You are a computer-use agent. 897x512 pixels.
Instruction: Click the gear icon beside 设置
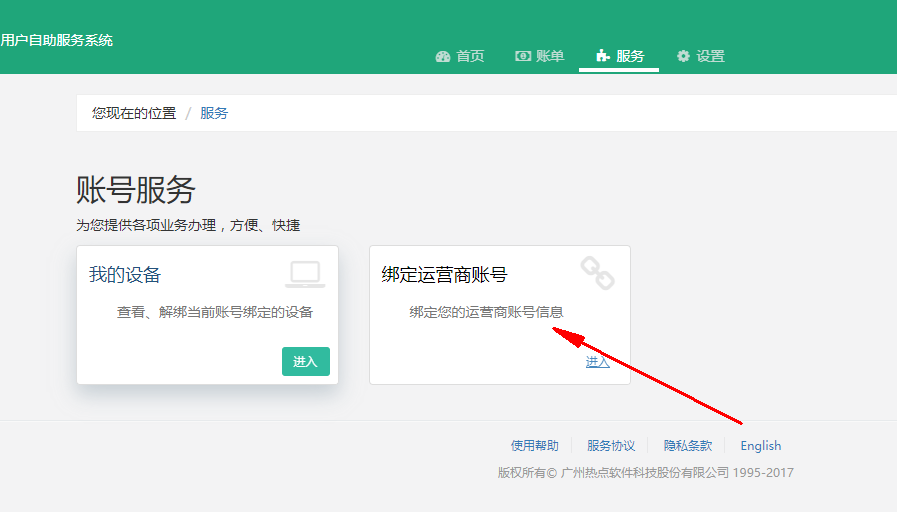click(683, 55)
